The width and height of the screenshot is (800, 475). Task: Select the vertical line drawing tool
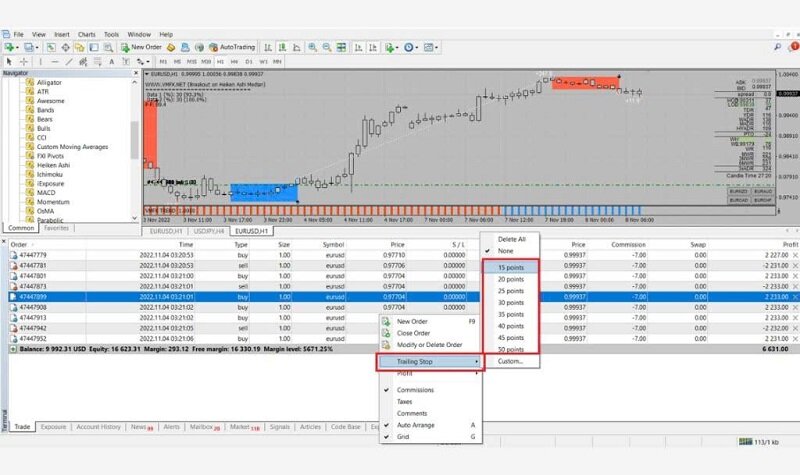(40, 61)
